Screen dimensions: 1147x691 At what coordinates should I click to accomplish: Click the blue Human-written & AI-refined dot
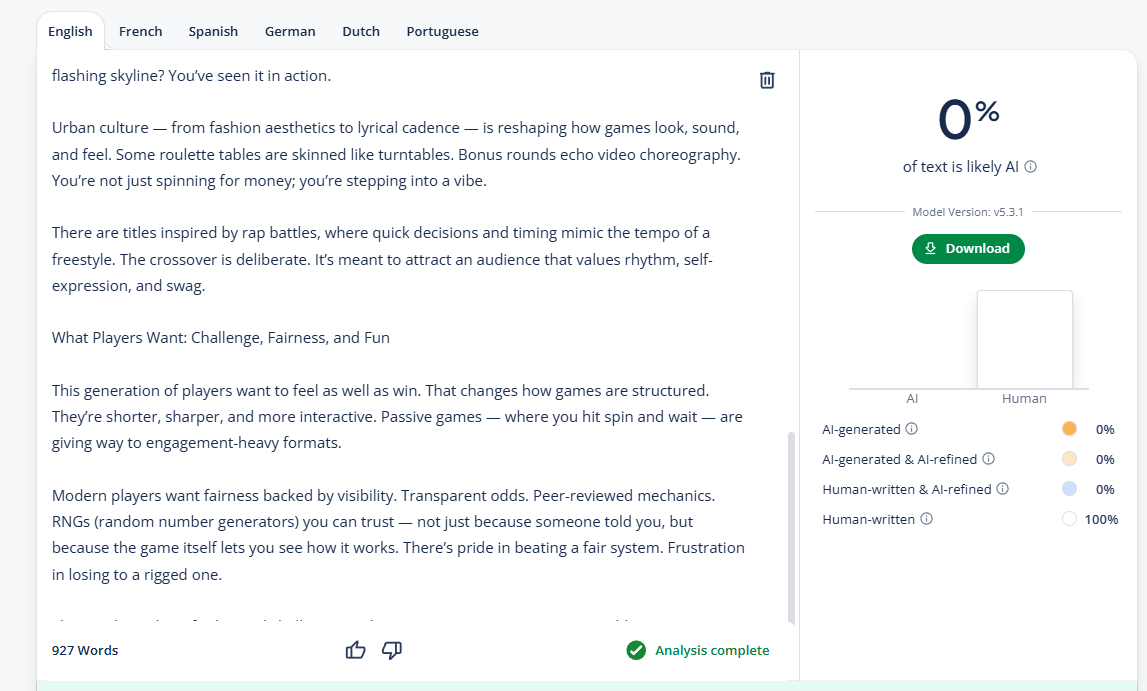click(x=1069, y=489)
